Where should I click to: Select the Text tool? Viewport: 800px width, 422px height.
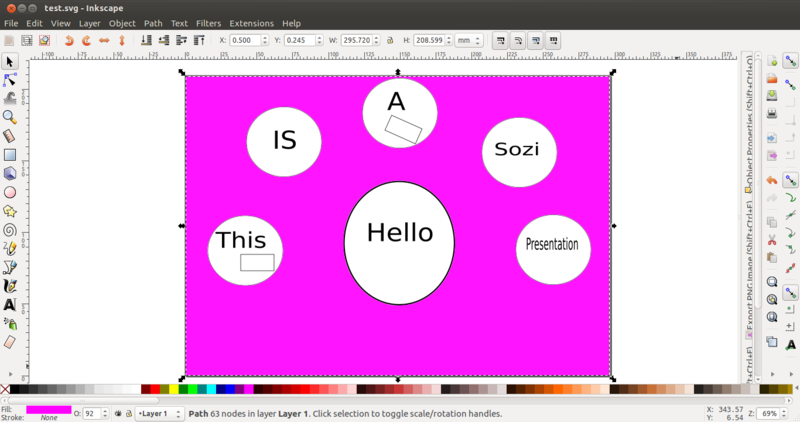[10, 305]
